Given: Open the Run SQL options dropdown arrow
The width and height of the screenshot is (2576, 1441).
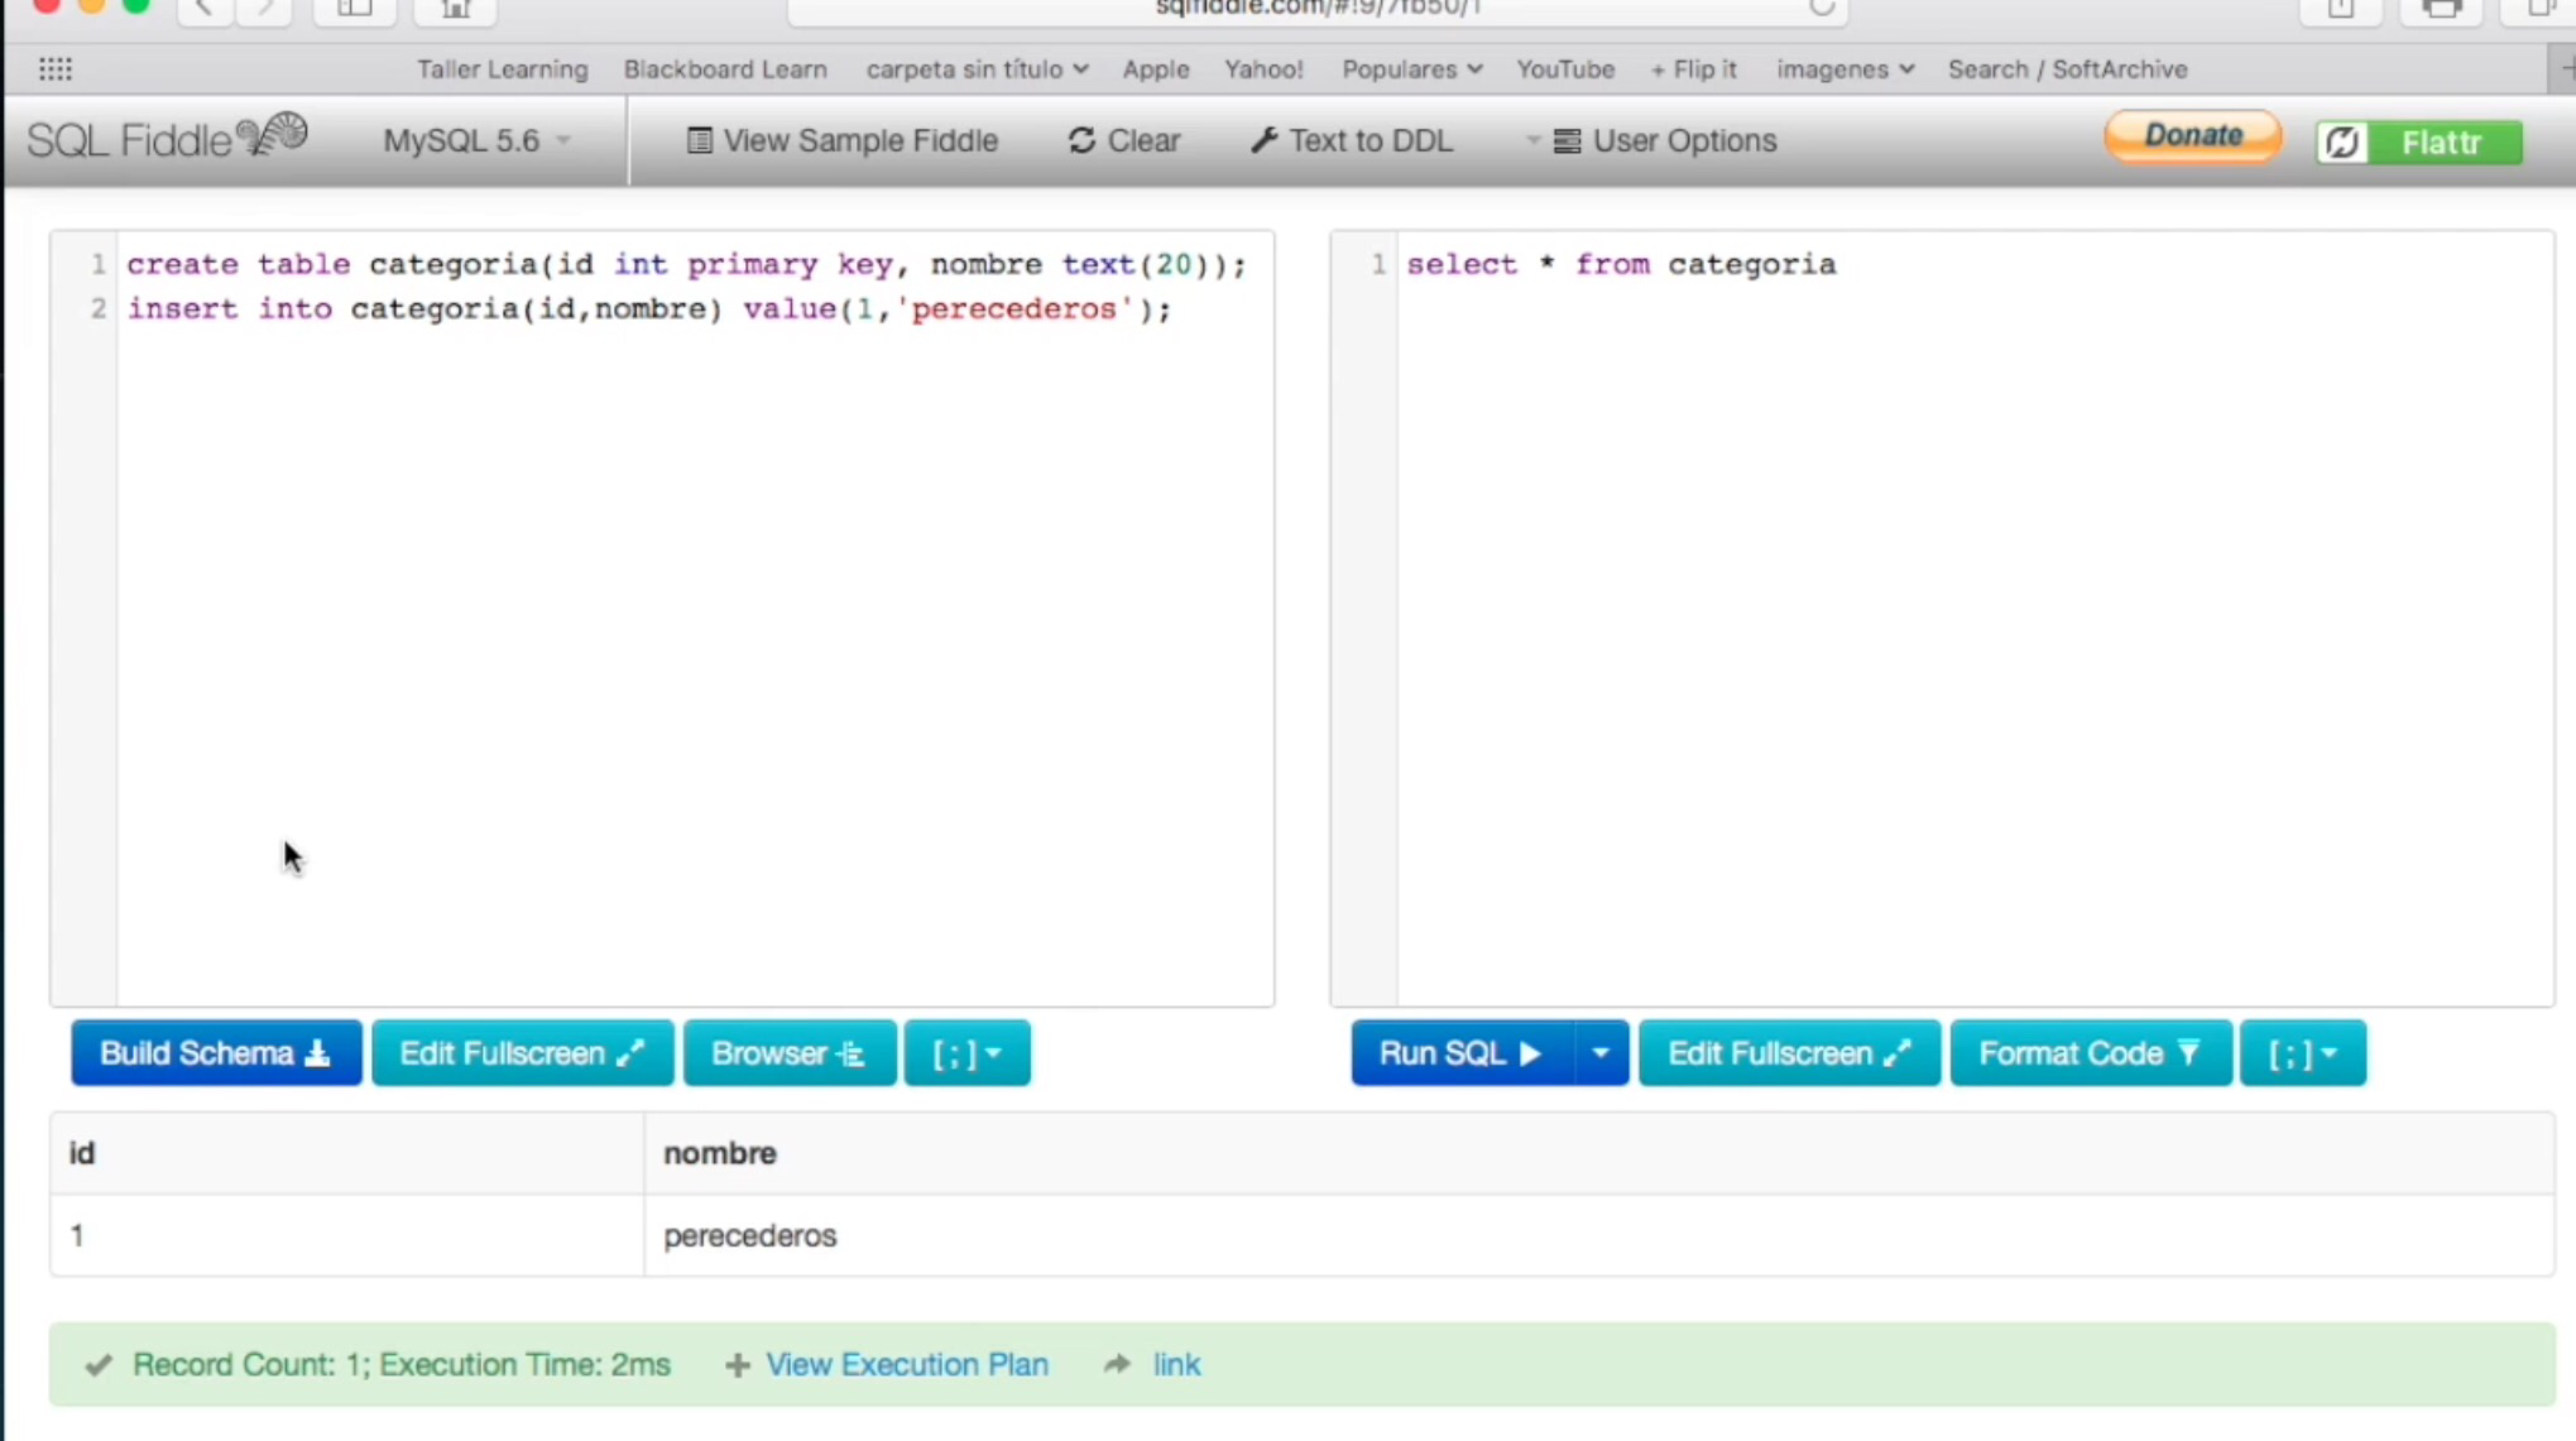Looking at the screenshot, I should pyautogui.click(x=1600, y=1053).
